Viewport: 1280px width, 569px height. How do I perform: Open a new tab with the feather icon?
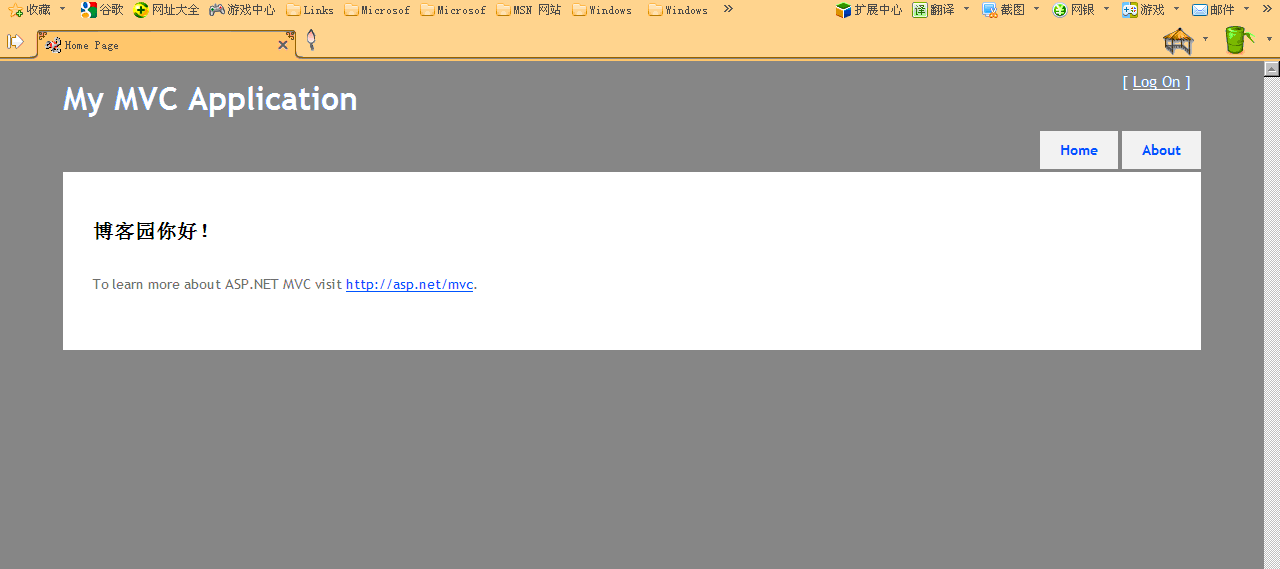(311, 41)
